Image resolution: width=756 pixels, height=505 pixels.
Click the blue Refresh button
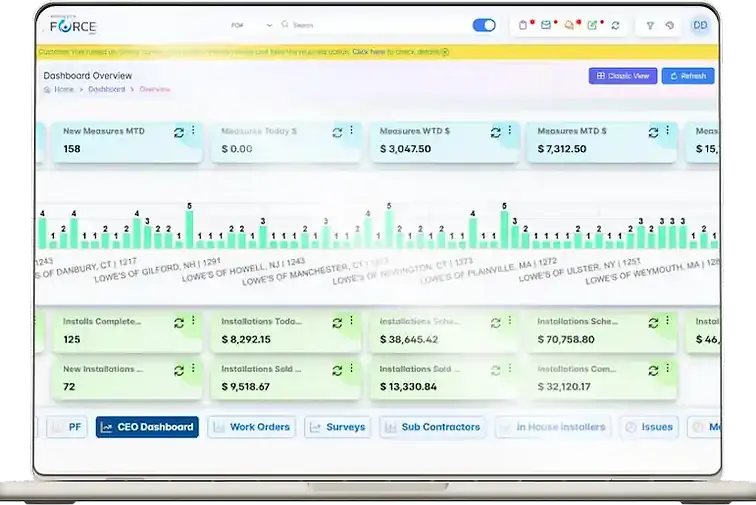point(688,76)
